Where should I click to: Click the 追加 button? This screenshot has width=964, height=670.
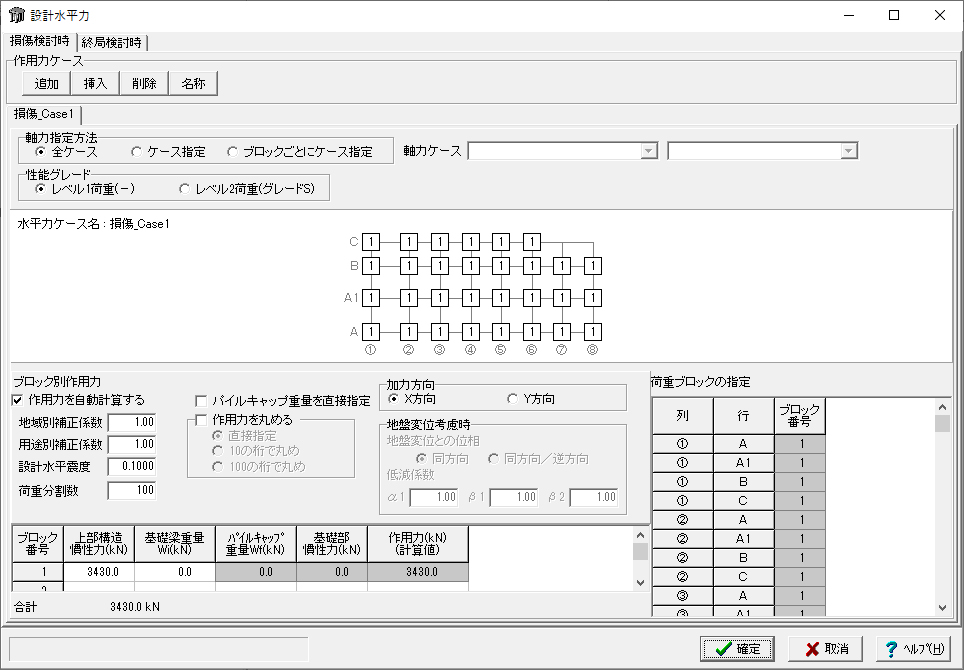46,84
